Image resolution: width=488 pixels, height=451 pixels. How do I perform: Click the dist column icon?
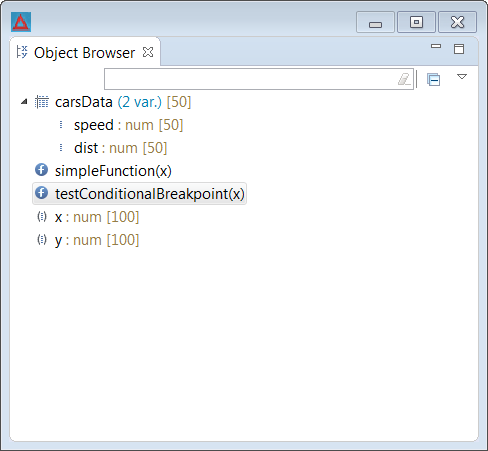tap(61, 147)
